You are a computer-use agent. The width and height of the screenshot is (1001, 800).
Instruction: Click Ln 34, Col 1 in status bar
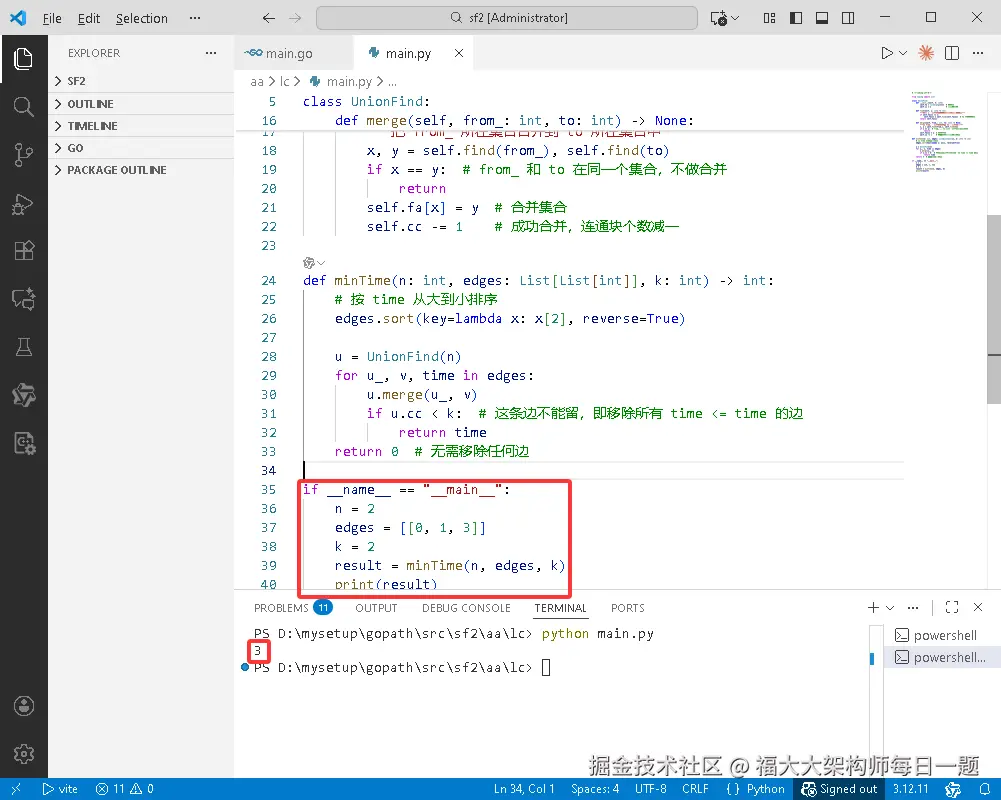(x=523, y=789)
